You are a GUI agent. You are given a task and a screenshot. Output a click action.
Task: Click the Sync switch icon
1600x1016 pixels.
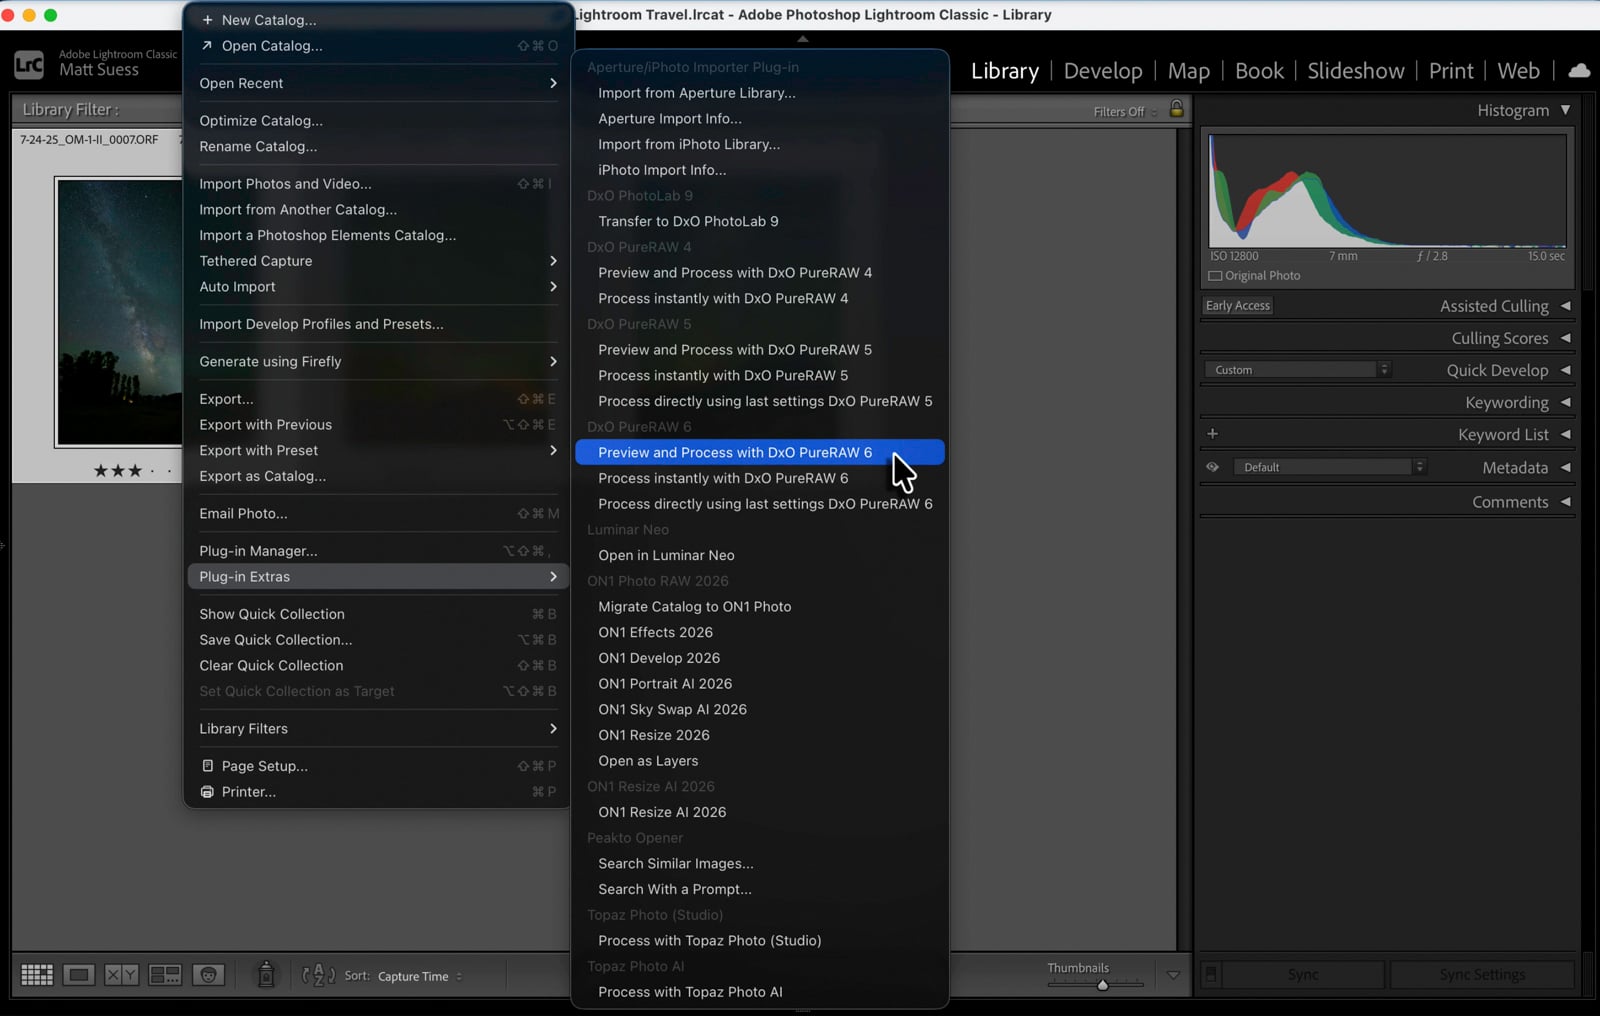tap(1210, 974)
